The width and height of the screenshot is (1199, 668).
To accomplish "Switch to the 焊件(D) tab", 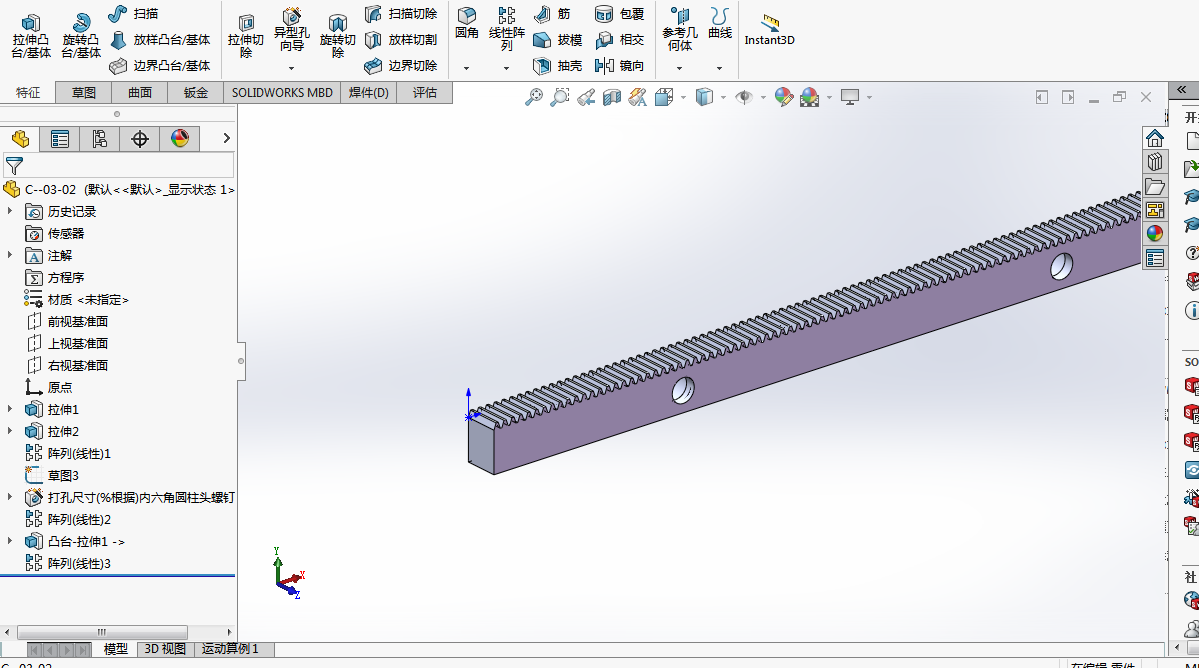I will coord(369,92).
